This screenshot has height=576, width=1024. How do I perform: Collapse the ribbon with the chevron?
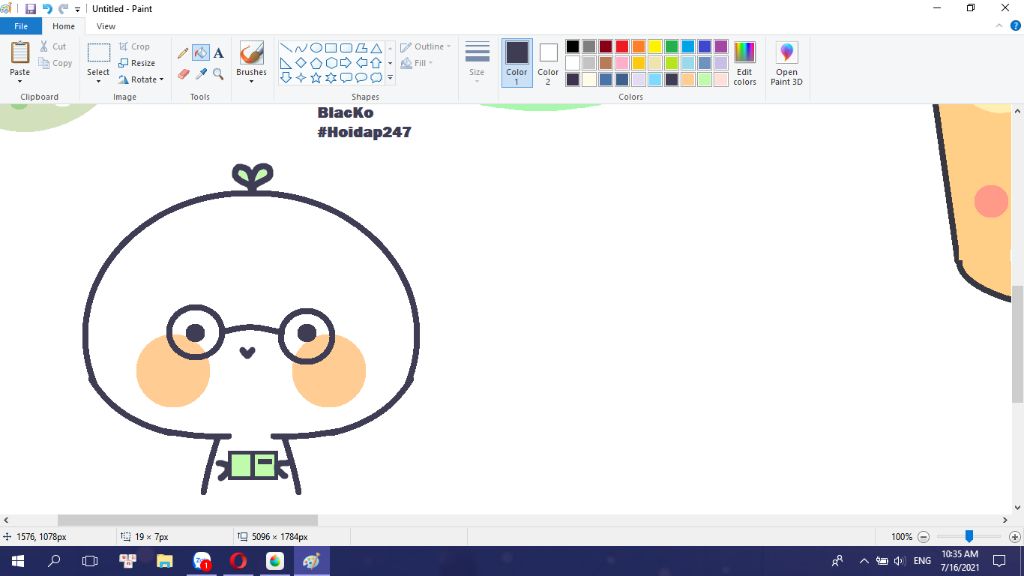pyautogui.click(x=999, y=26)
